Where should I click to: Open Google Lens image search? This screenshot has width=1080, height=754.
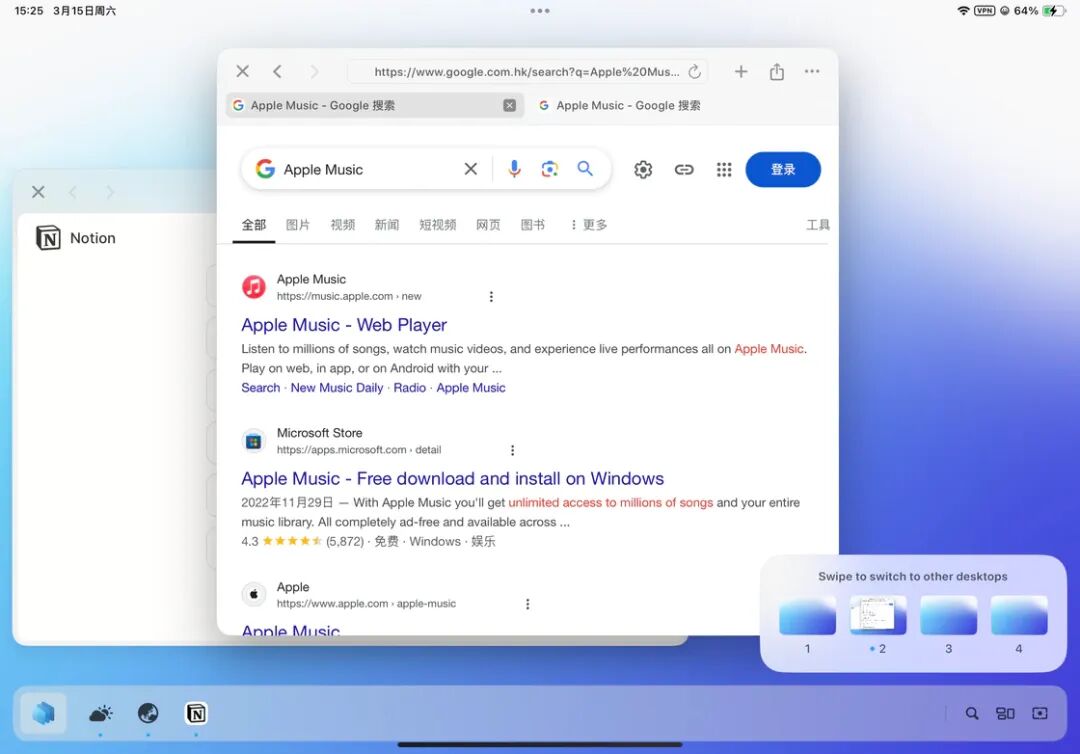coord(550,169)
